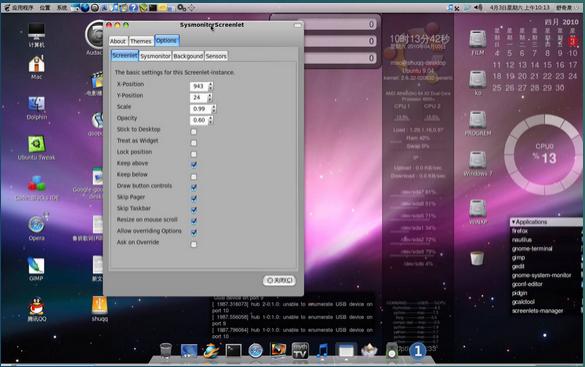This screenshot has height=367, width=585.
Task: Collapse the Applications list triangle
Action: click(513, 222)
